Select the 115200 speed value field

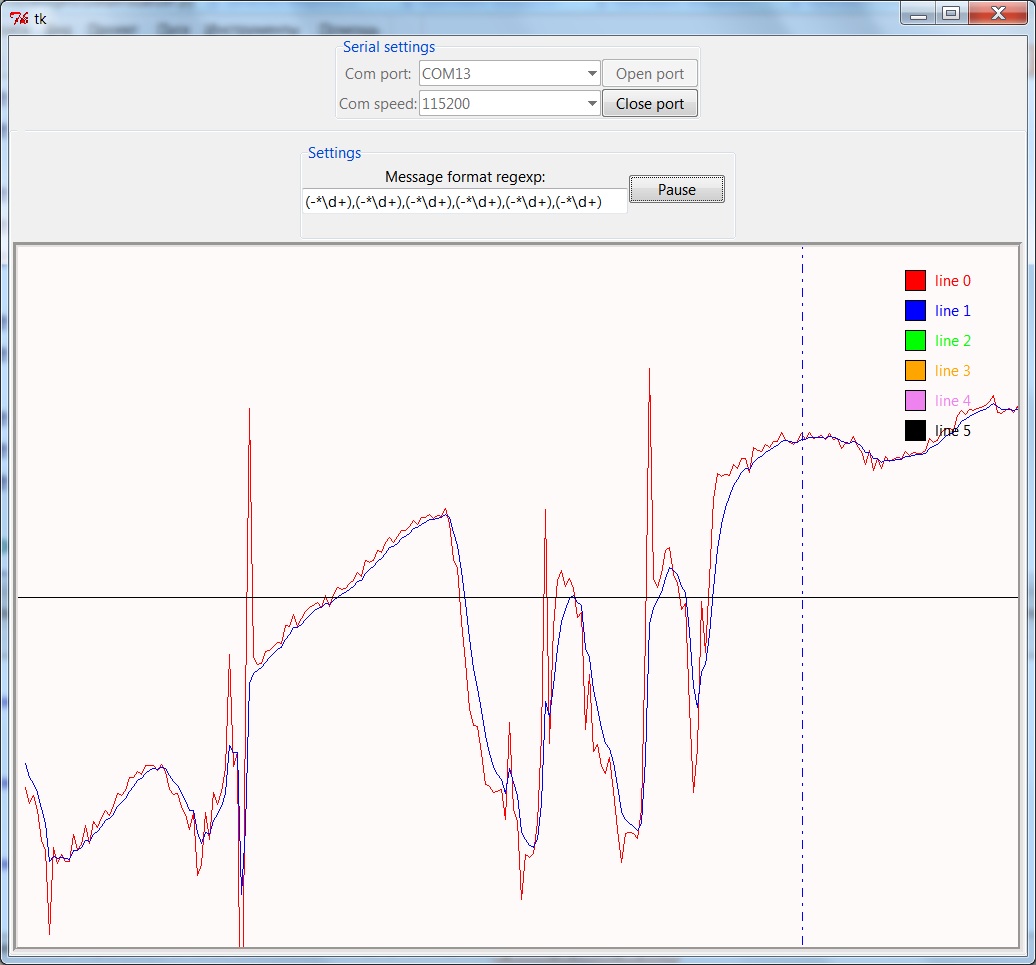(x=500, y=104)
